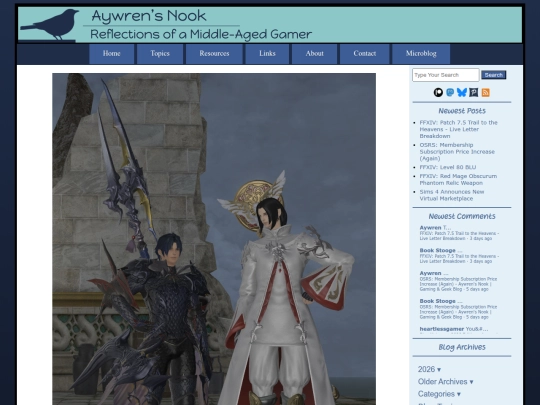Expand the 2026 archive dropdown

point(429,369)
